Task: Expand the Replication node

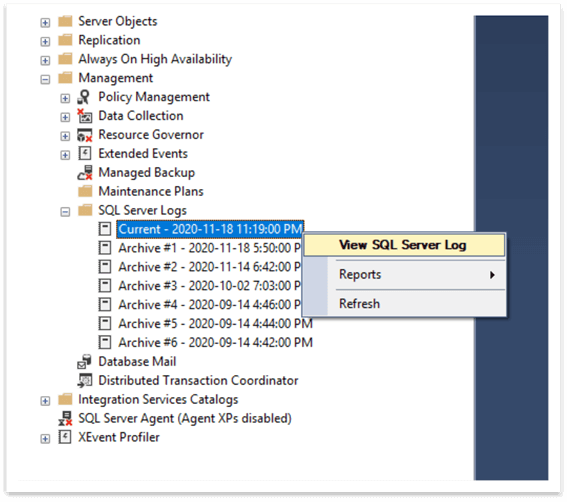Action: (45, 42)
